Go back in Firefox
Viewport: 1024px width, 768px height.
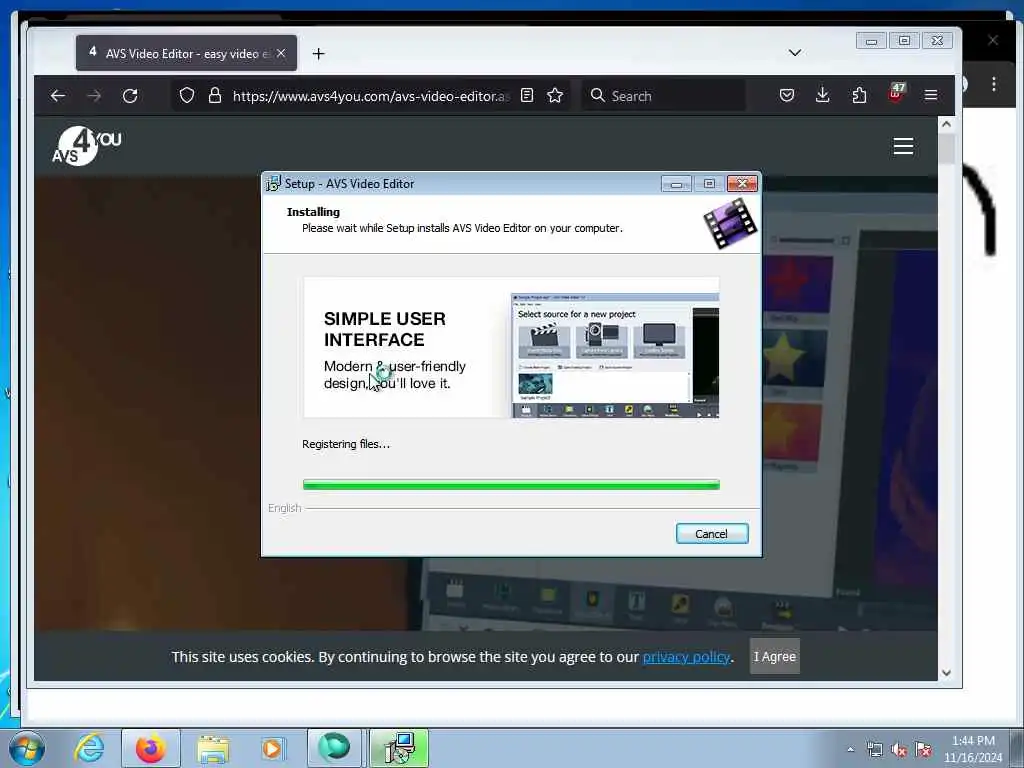[58, 96]
